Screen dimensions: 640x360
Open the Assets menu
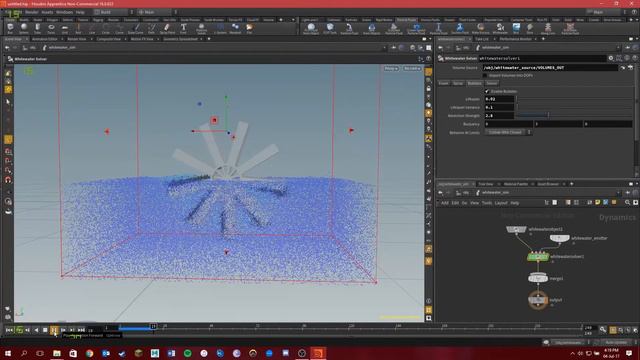(47, 12)
